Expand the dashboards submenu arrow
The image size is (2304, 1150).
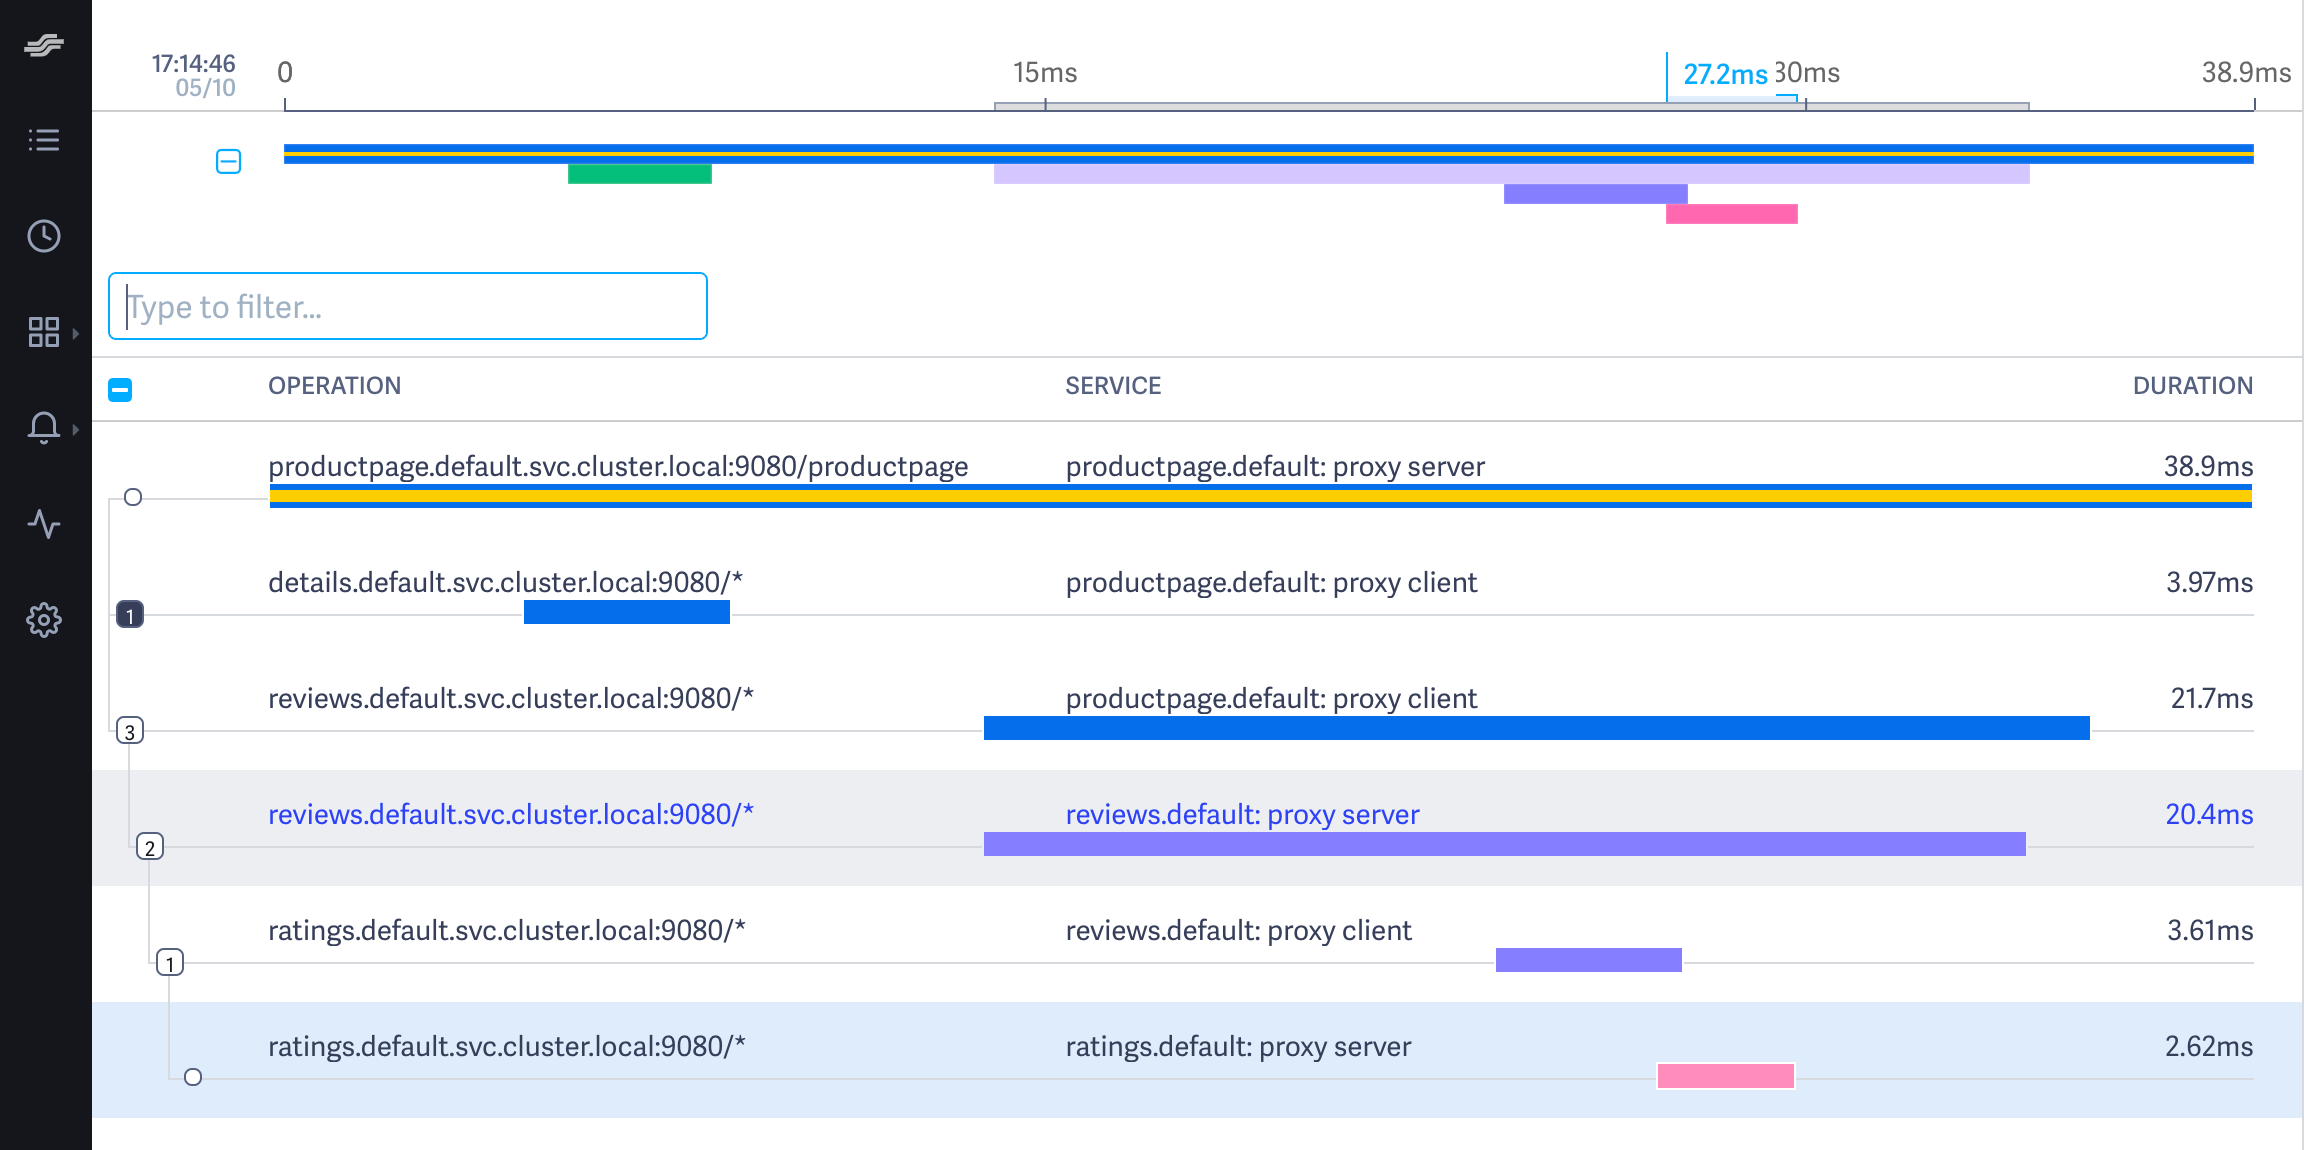(x=76, y=333)
